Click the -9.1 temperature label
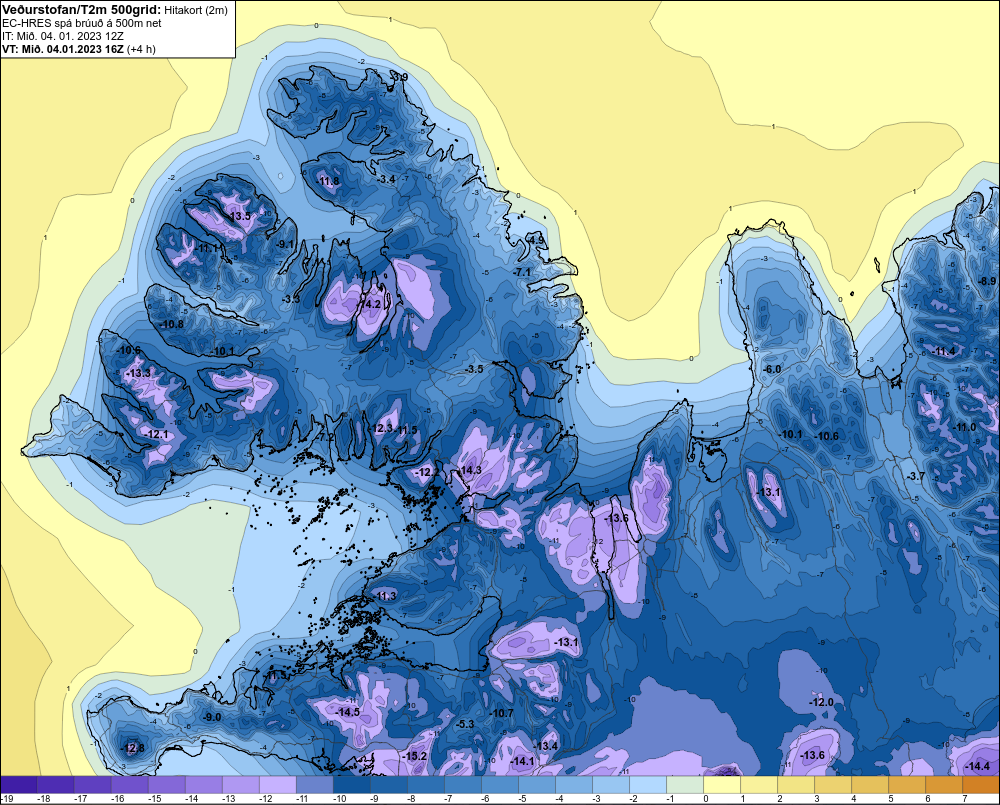Viewport: 1000px width, 805px height. (x=284, y=244)
